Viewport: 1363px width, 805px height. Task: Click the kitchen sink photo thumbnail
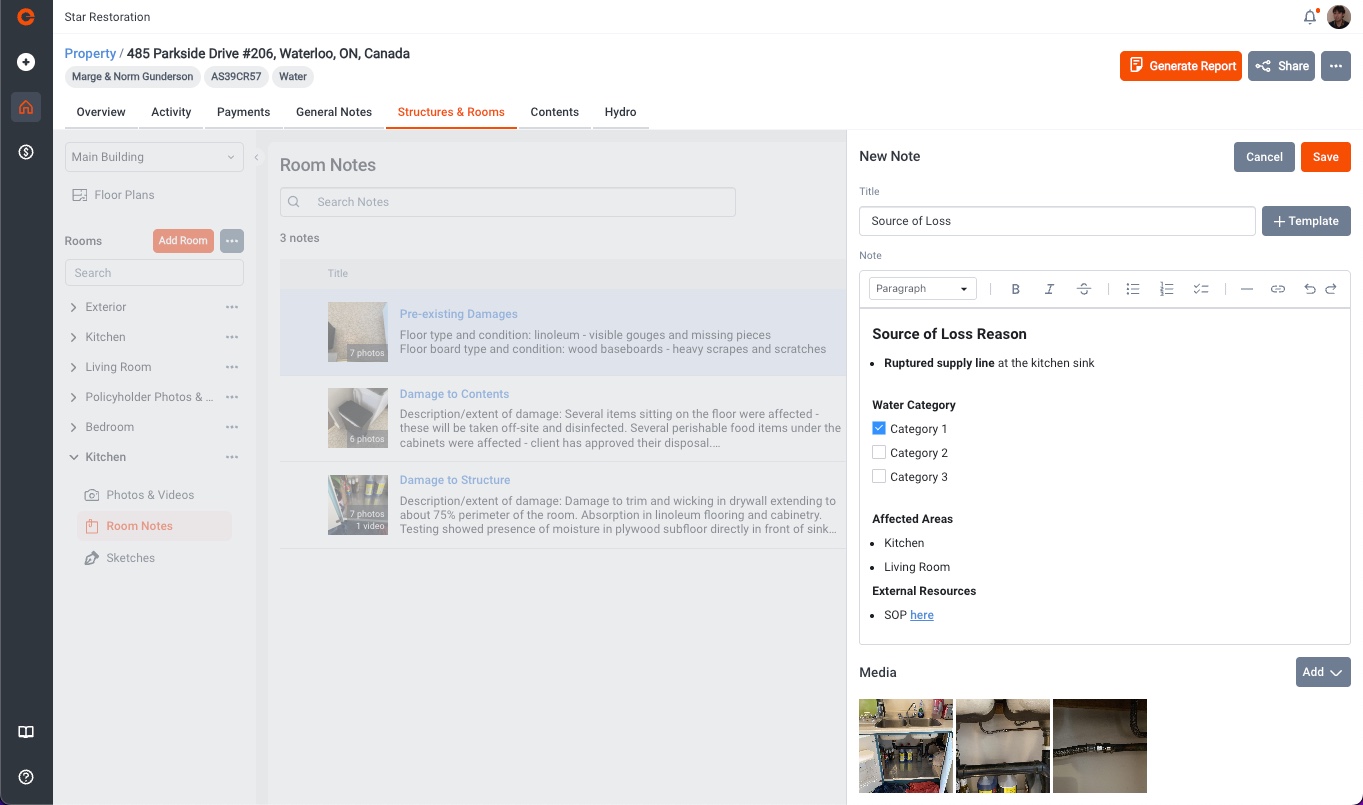click(906, 746)
